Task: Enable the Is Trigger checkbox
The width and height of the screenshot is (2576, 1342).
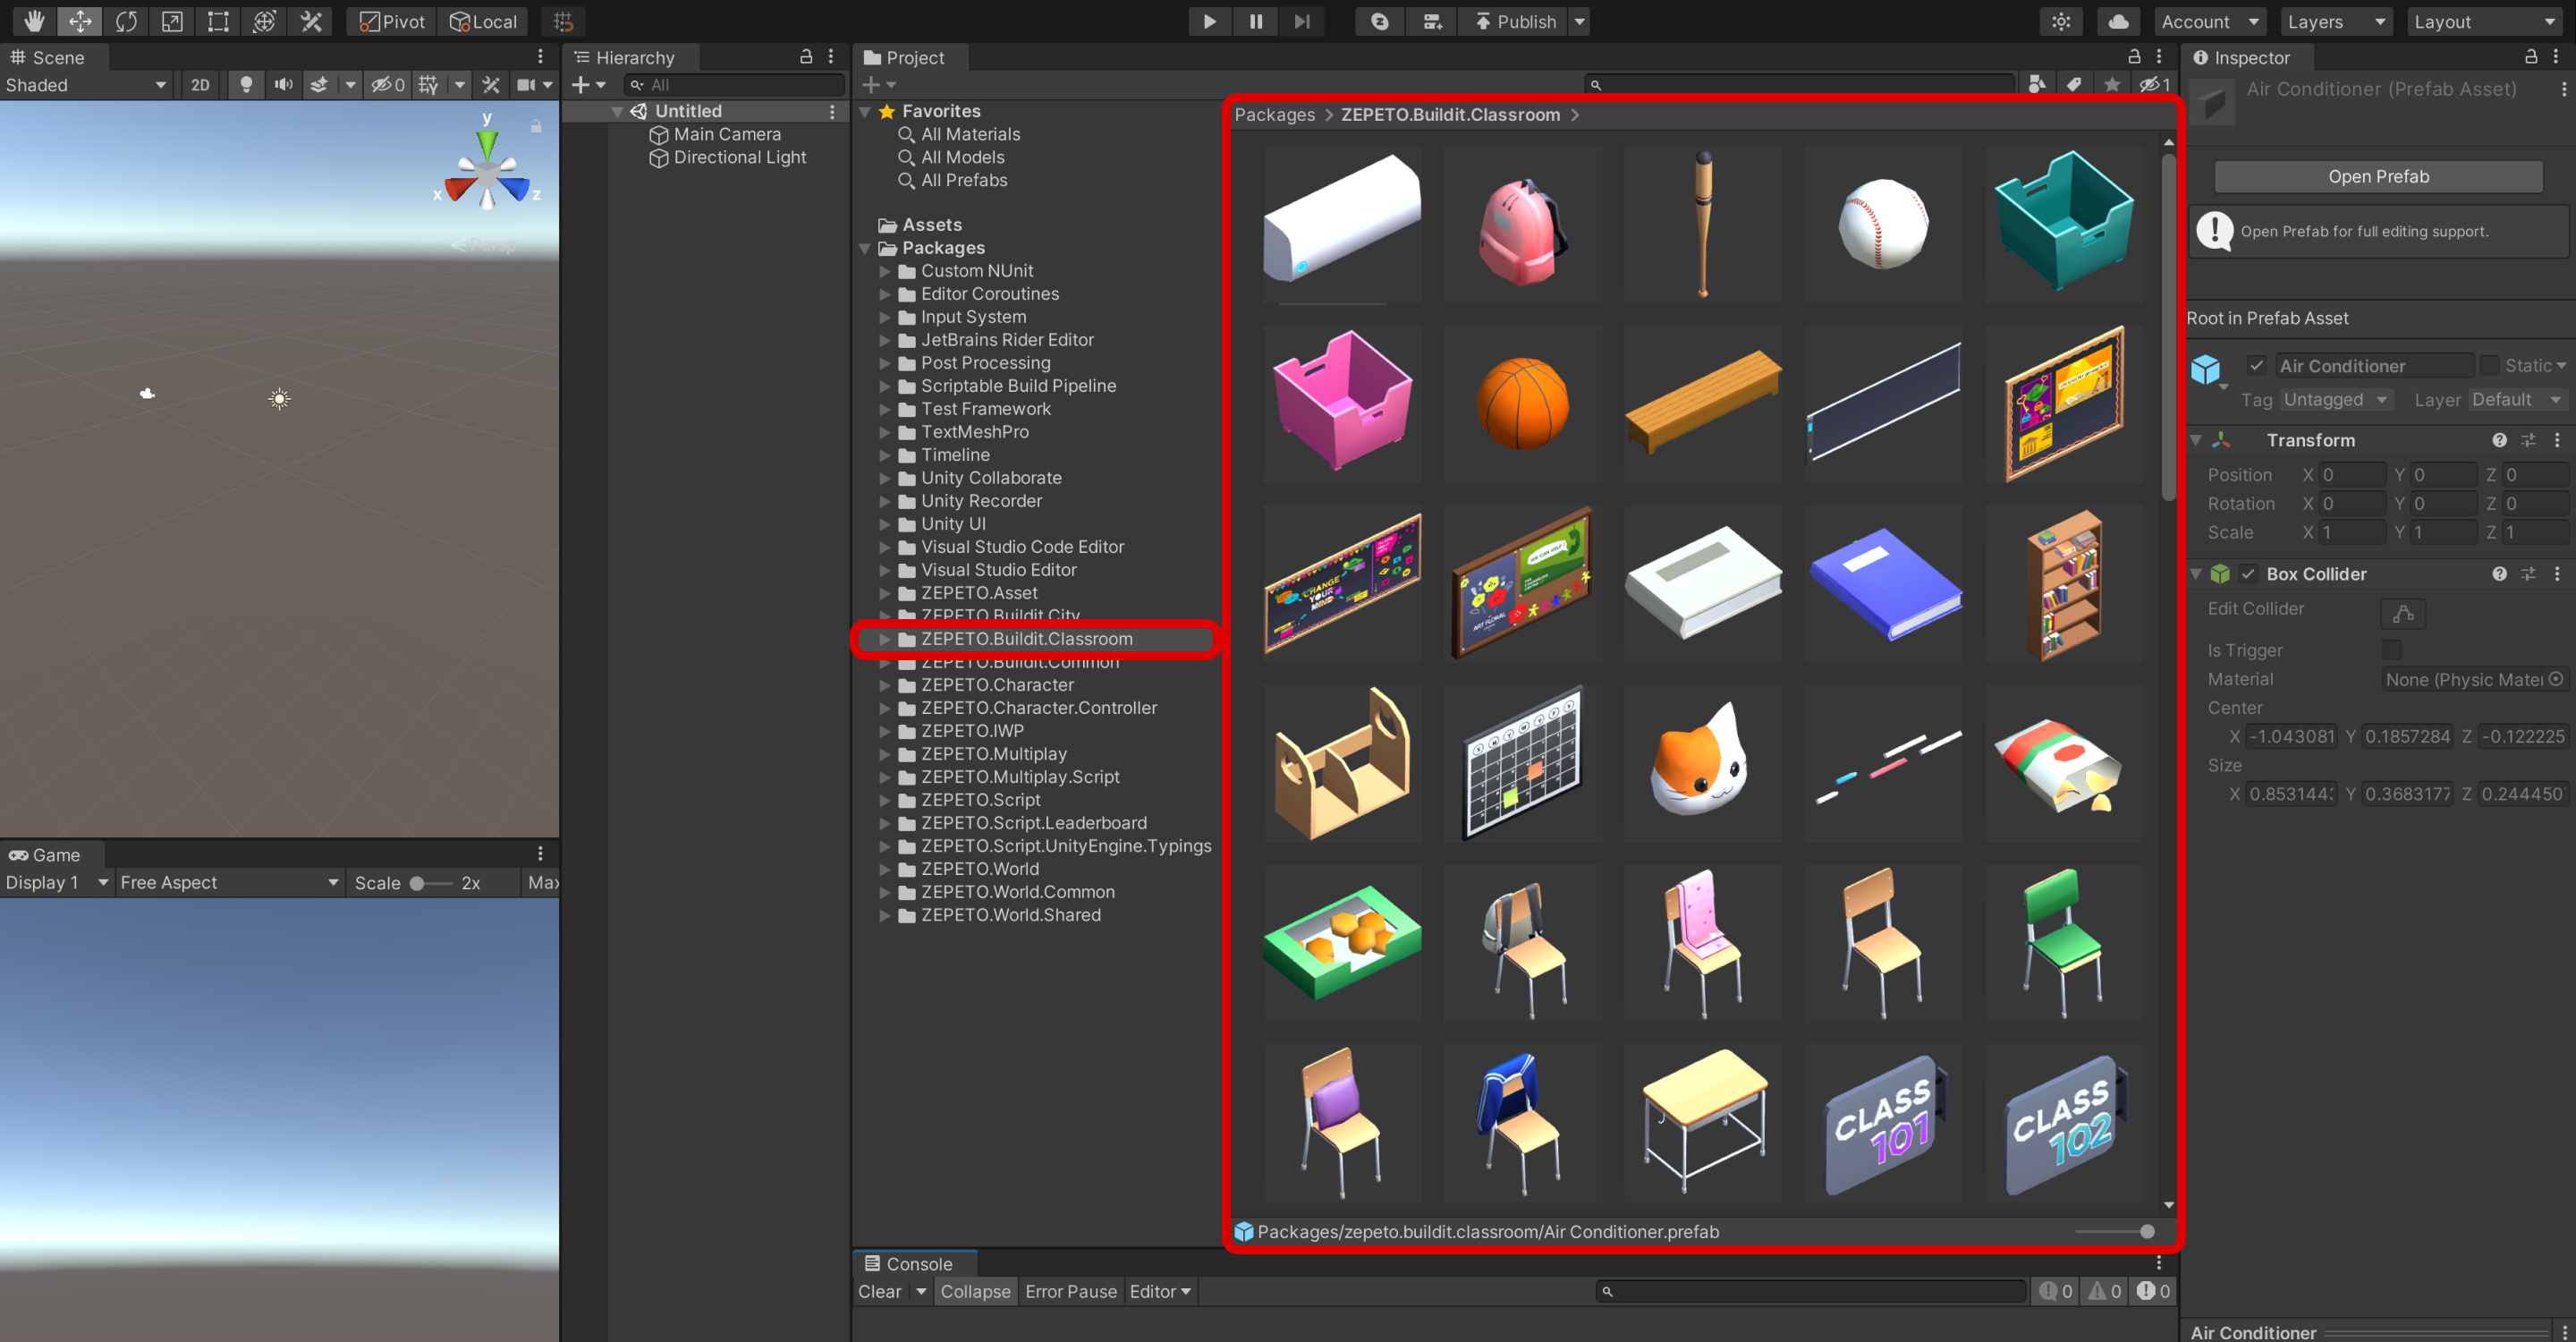Action: 2391,650
